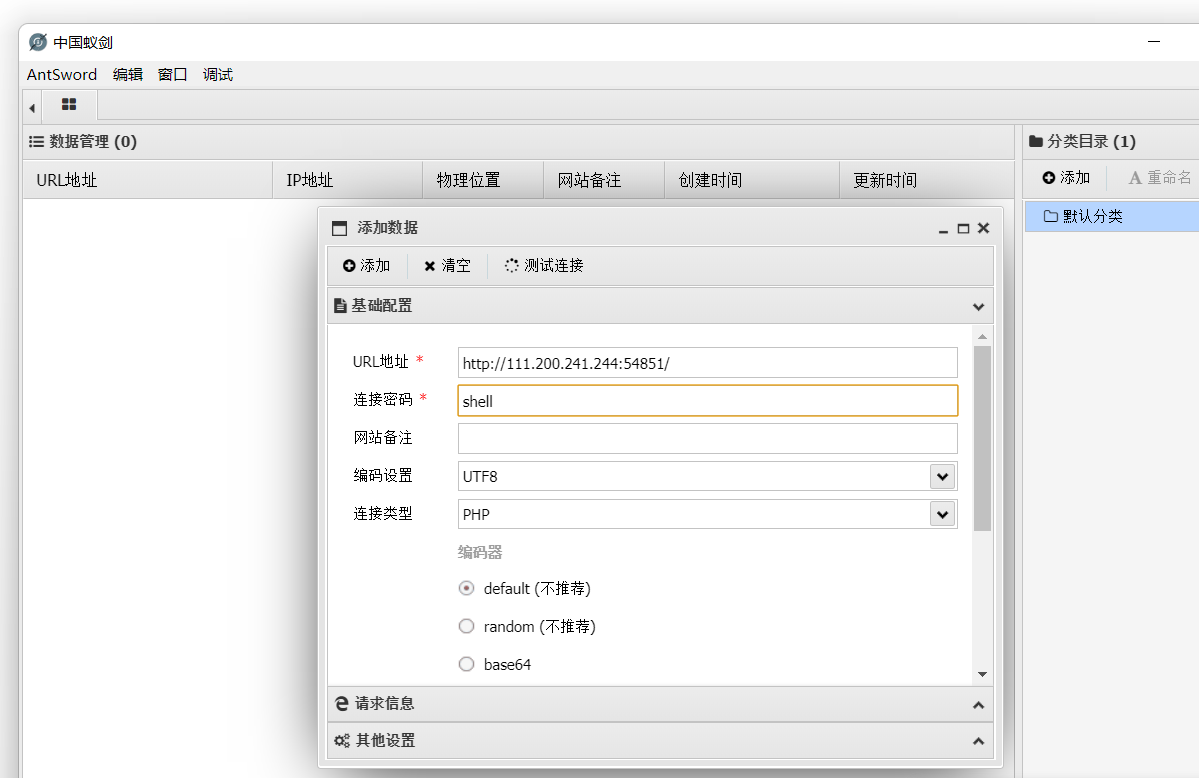1199x778 pixels.
Task: Click the 请求信息 browser icon
Action: pos(342,703)
